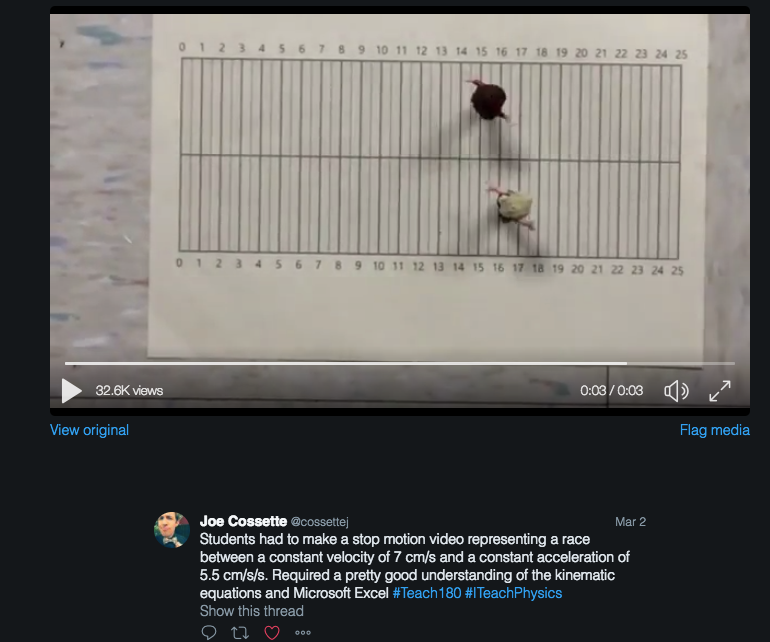Play the stop motion video
The image size is (770, 642).
pos(72,391)
